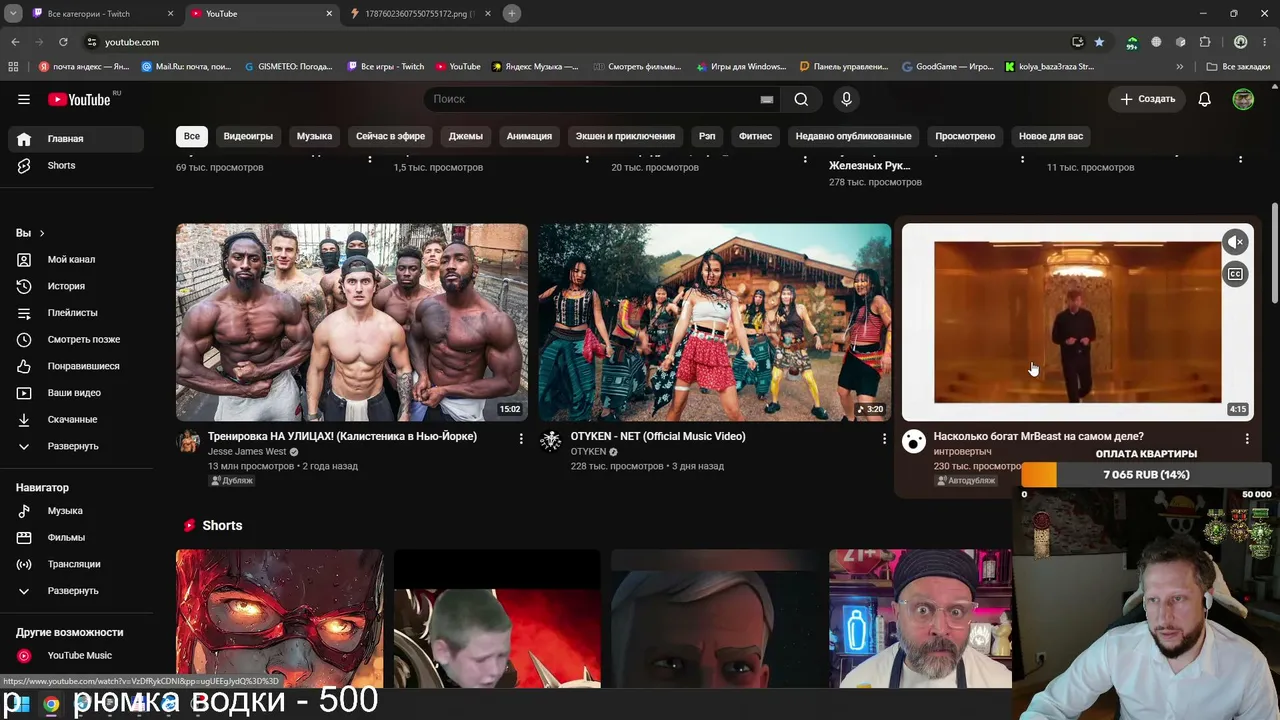This screenshot has height=720, width=1280.
Task: Open the YouTube guide hamburger menu
Action: (24, 99)
